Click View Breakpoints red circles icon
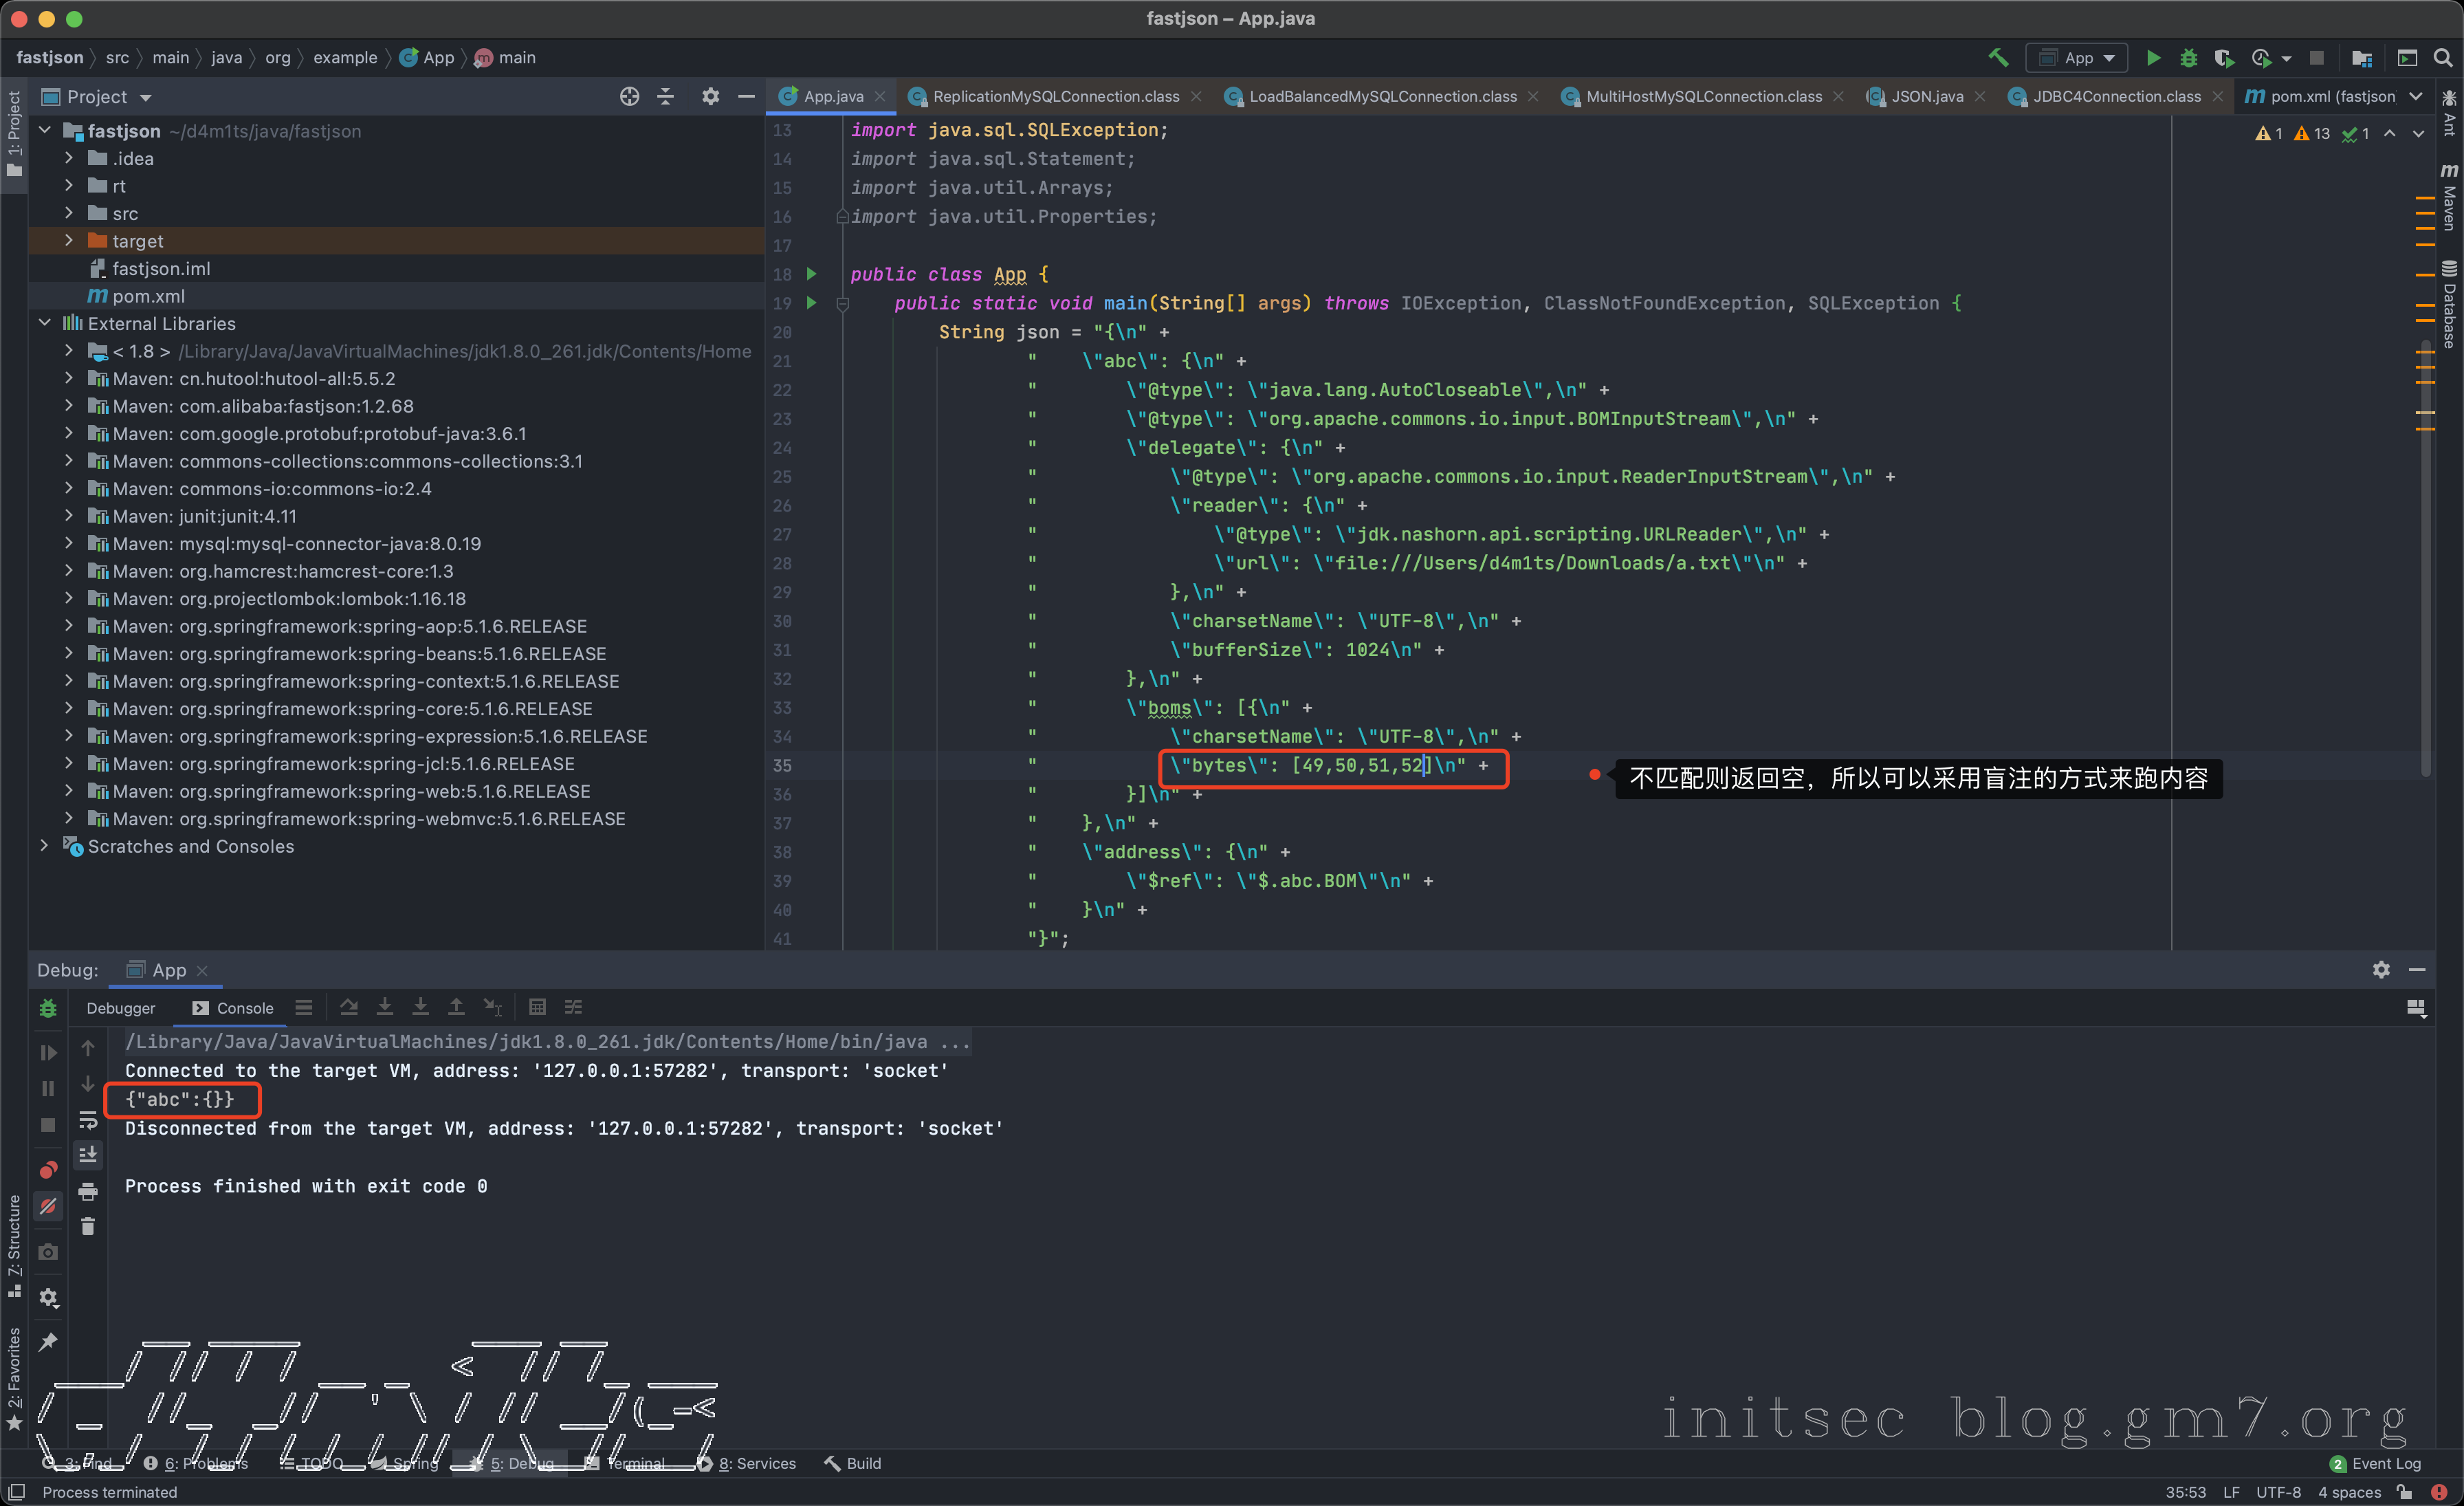Image resolution: width=2464 pixels, height=1506 pixels. tap(48, 1169)
